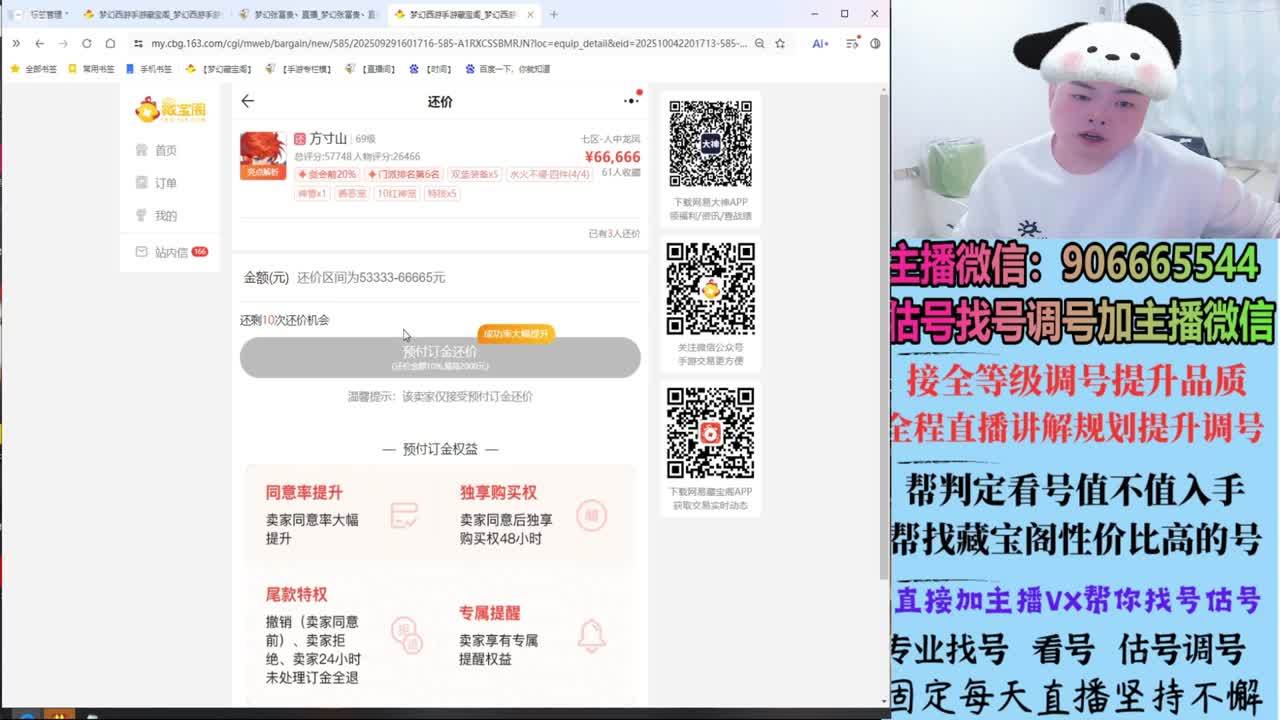
Task: Click the 水火不侵·四件(4/4) tag
Action: click(549, 174)
